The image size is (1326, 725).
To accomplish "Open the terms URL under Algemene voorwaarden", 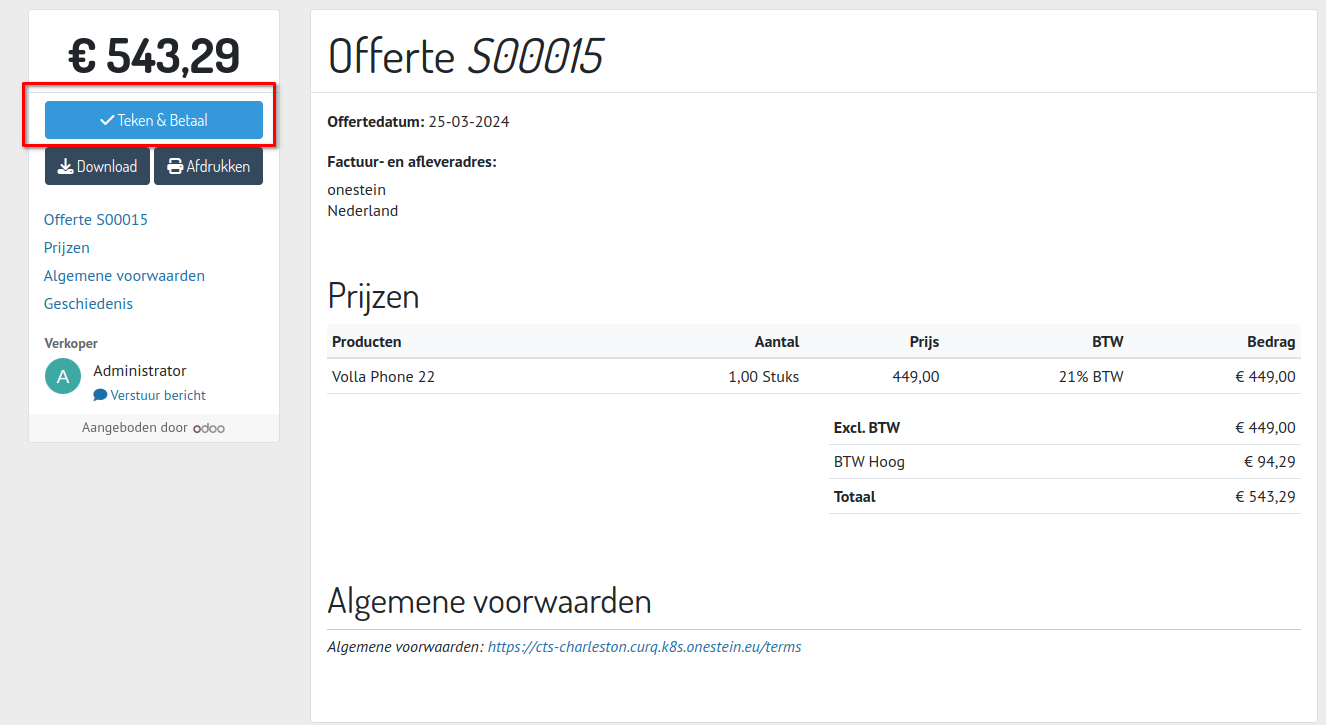I will [x=644, y=647].
